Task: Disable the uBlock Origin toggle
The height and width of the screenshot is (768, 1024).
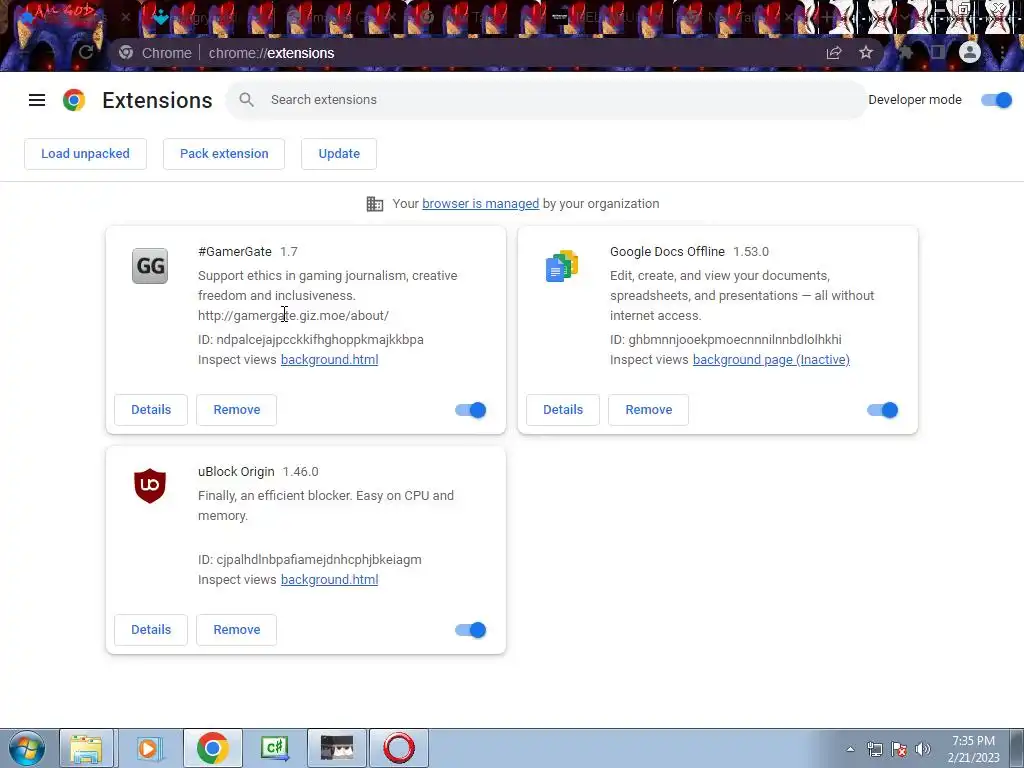Action: (x=471, y=630)
